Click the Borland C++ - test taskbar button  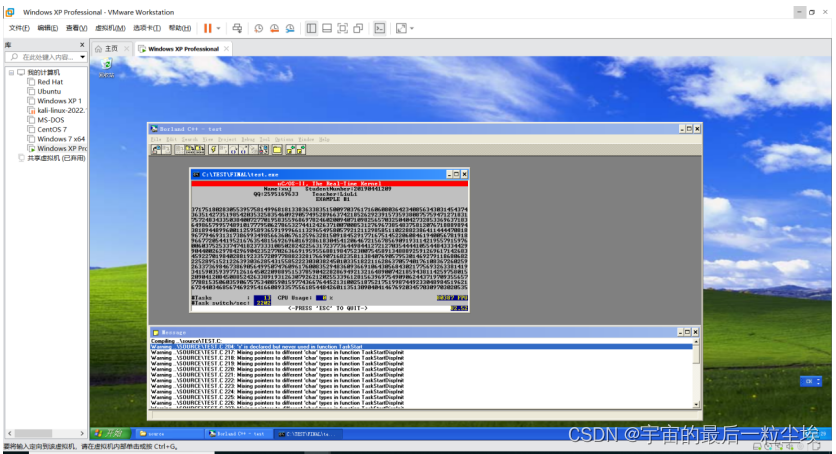pos(239,434)
